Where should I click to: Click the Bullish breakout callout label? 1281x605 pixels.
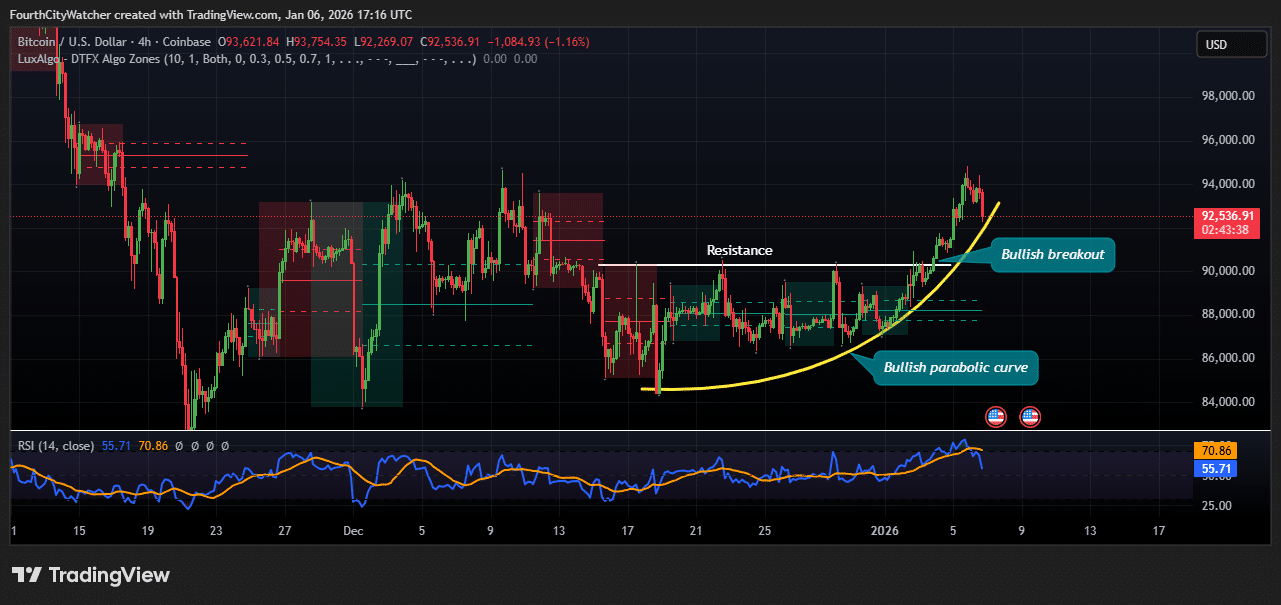click(1052, 254)
